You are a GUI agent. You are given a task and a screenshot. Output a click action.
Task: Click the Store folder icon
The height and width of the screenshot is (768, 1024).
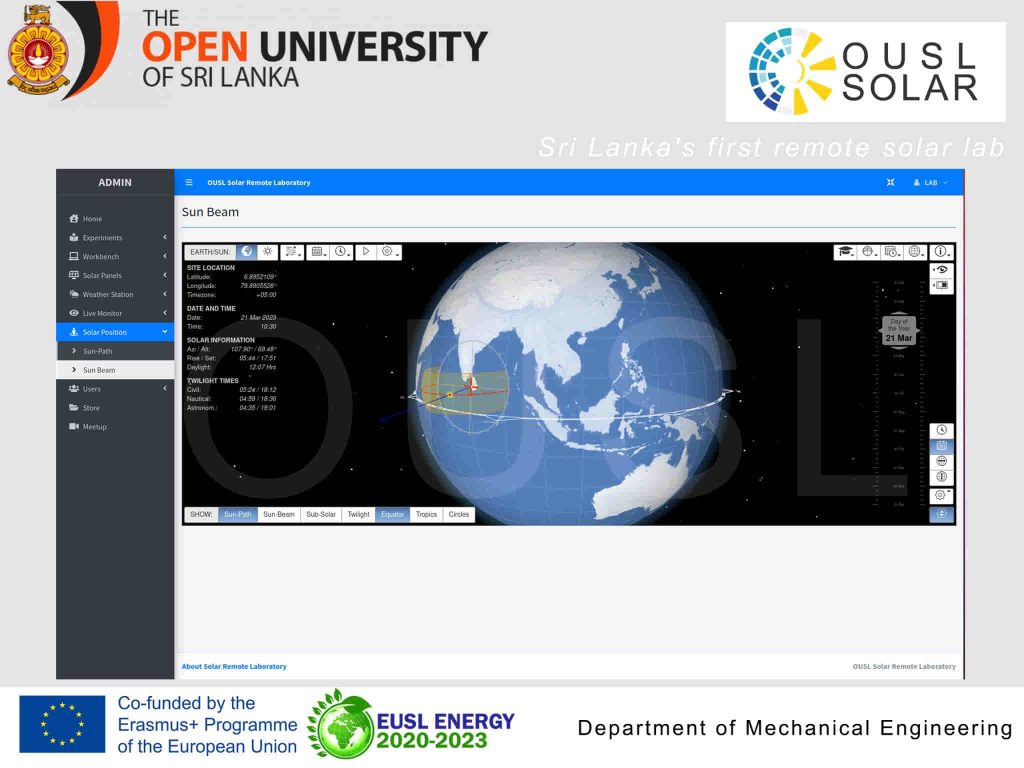[x=74, y=408]
